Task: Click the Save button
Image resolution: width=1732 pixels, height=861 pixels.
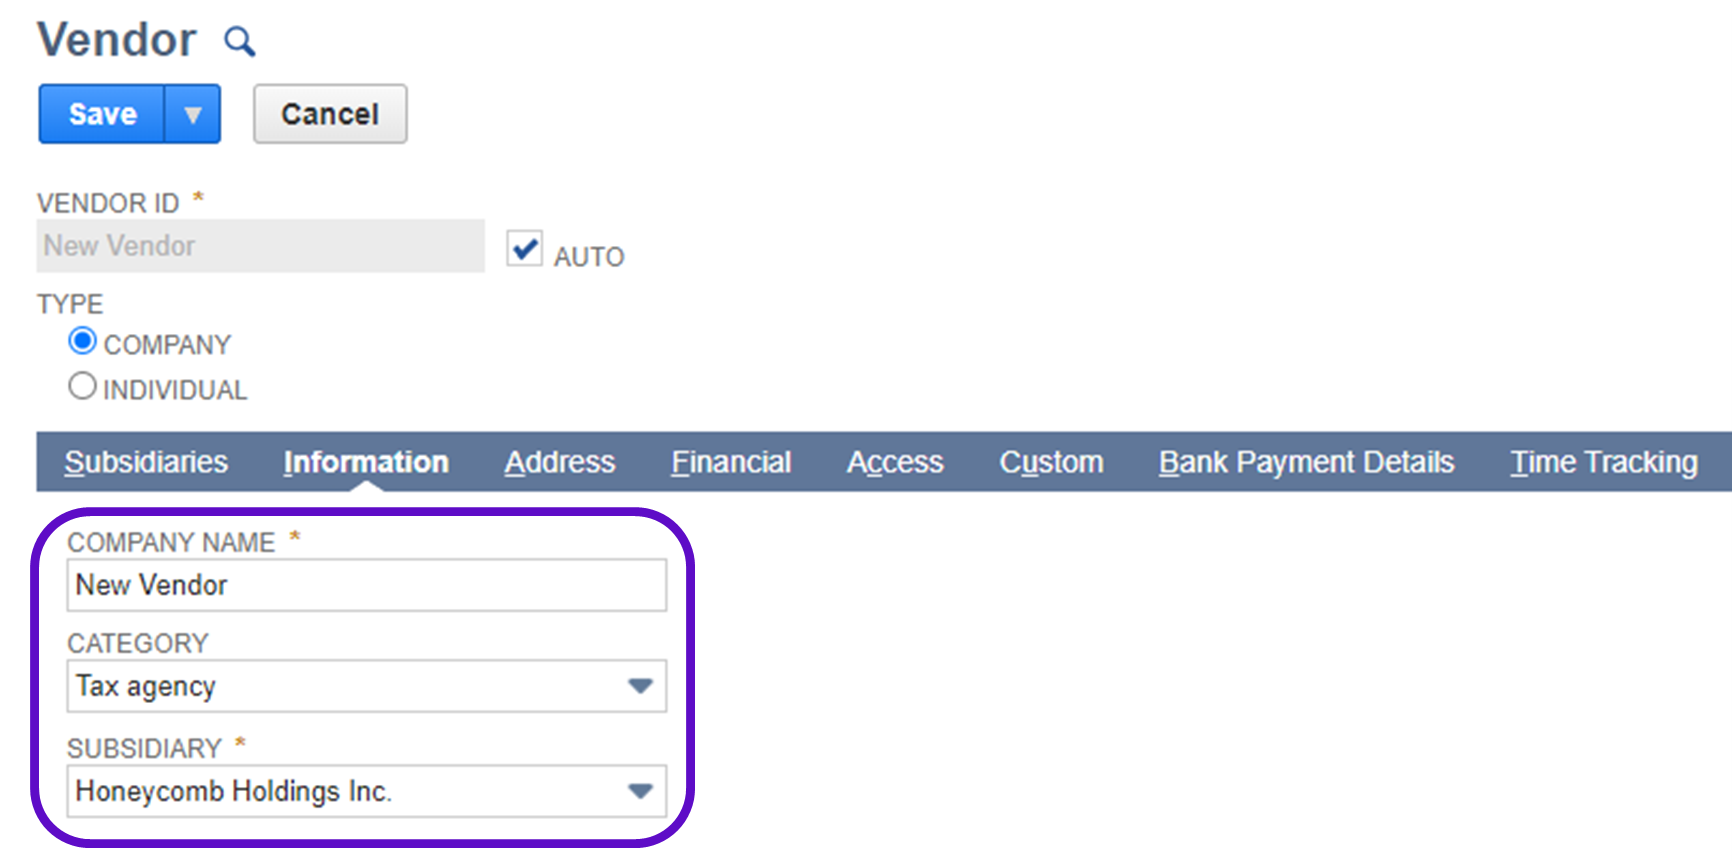Action: coord(102,114)
